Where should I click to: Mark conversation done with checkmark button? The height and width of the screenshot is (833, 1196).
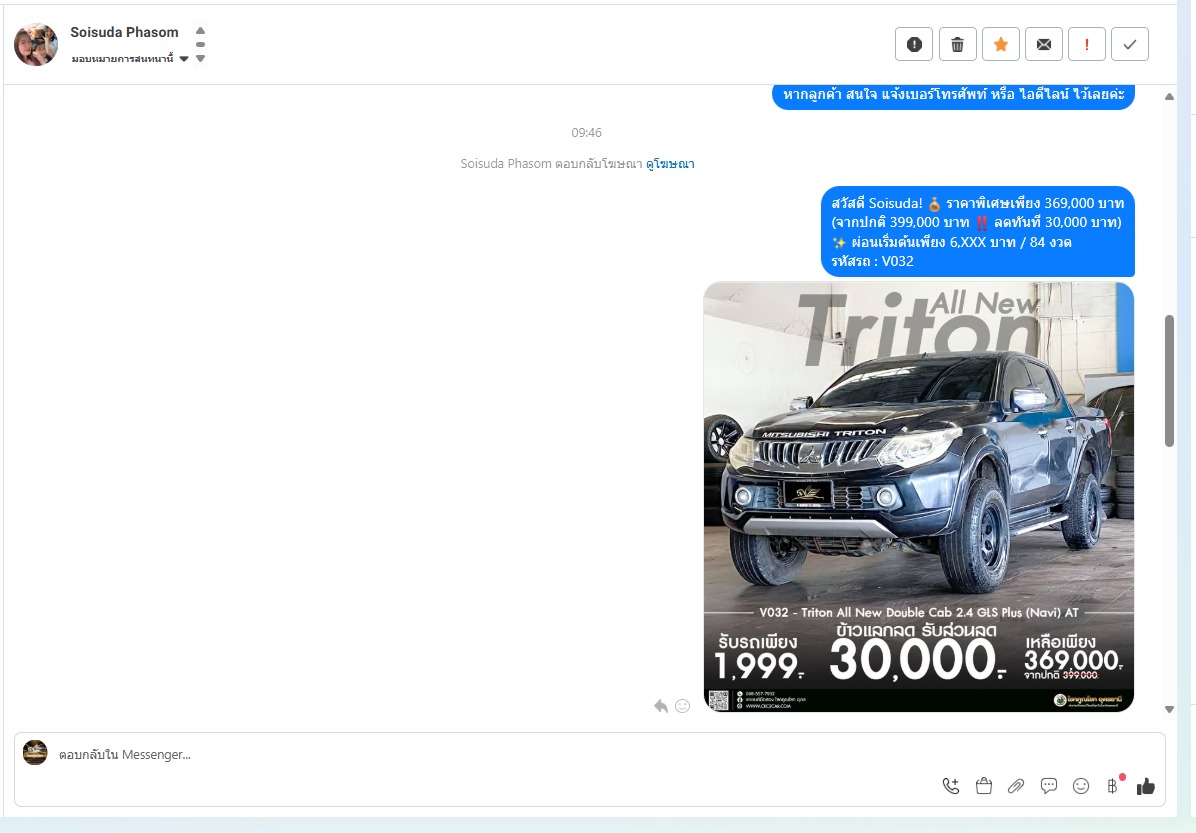click(1130, 44)
